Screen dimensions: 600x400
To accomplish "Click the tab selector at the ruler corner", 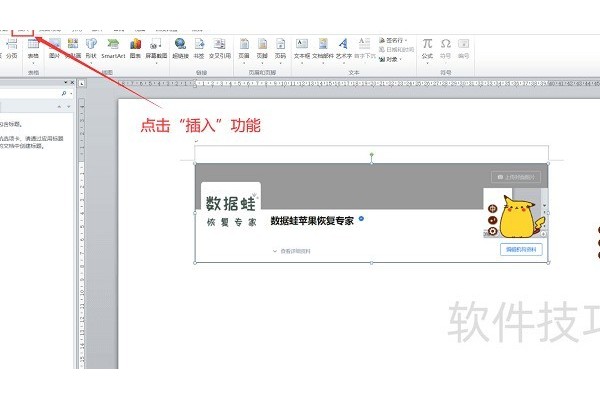I will coord(82,83).
